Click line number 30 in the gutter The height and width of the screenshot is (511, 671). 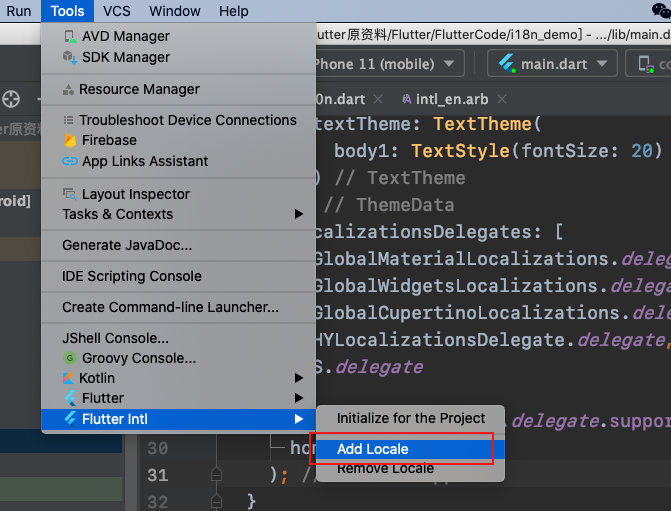[157, 449]
